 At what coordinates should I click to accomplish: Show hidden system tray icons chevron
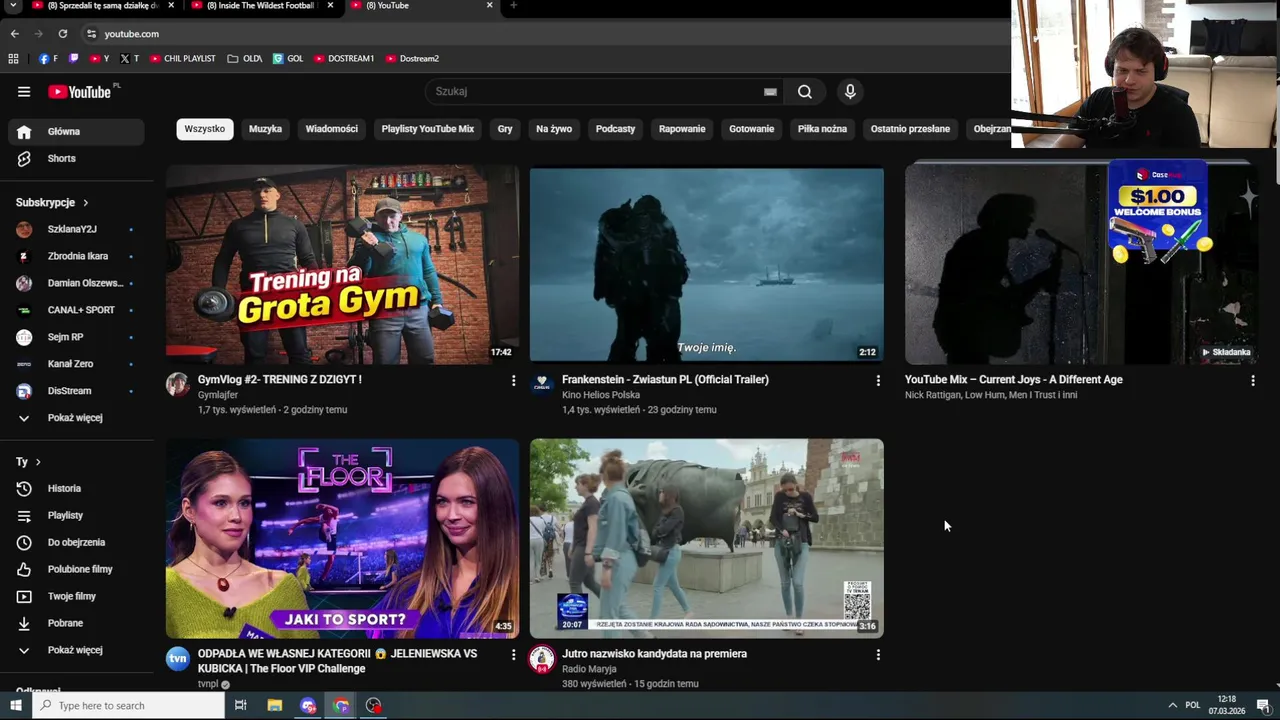[1172, 705]
